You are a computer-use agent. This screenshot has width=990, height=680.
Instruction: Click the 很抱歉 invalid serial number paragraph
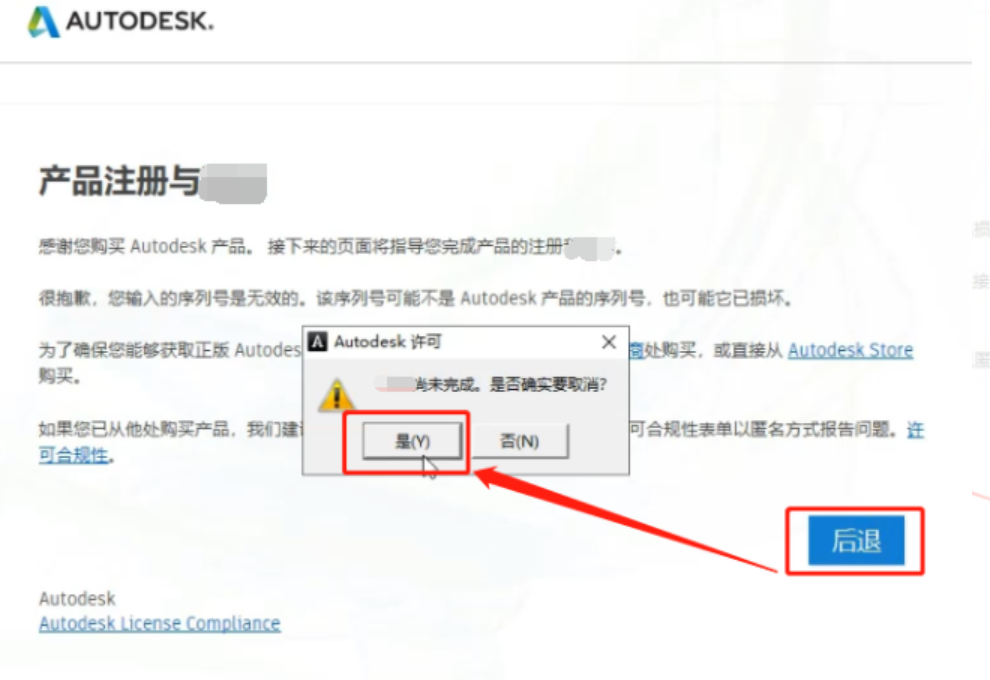point(416,297)
